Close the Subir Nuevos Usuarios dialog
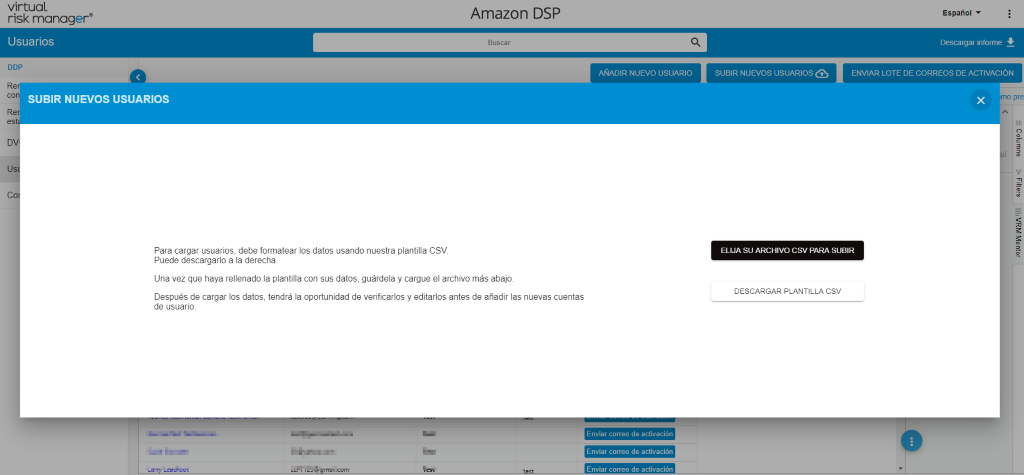 pyautogui.click(x=980, y=100)
